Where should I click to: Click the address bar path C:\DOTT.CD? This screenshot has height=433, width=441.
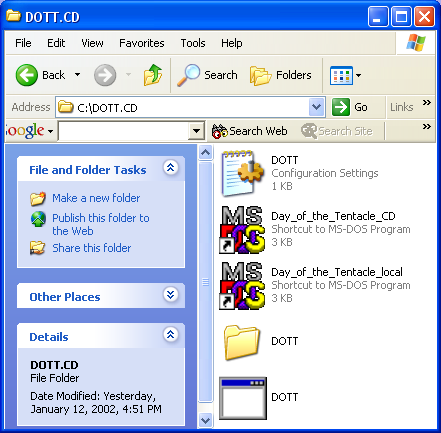tap(107, 108)
